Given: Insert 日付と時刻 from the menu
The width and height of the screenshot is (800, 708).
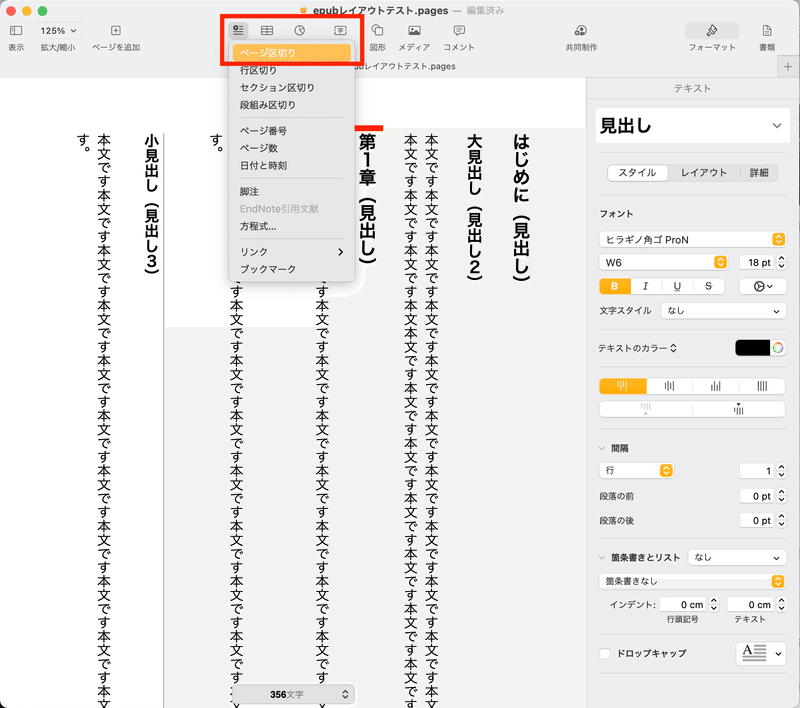Looking at the screenshot, I should click(x=291, y=165).
